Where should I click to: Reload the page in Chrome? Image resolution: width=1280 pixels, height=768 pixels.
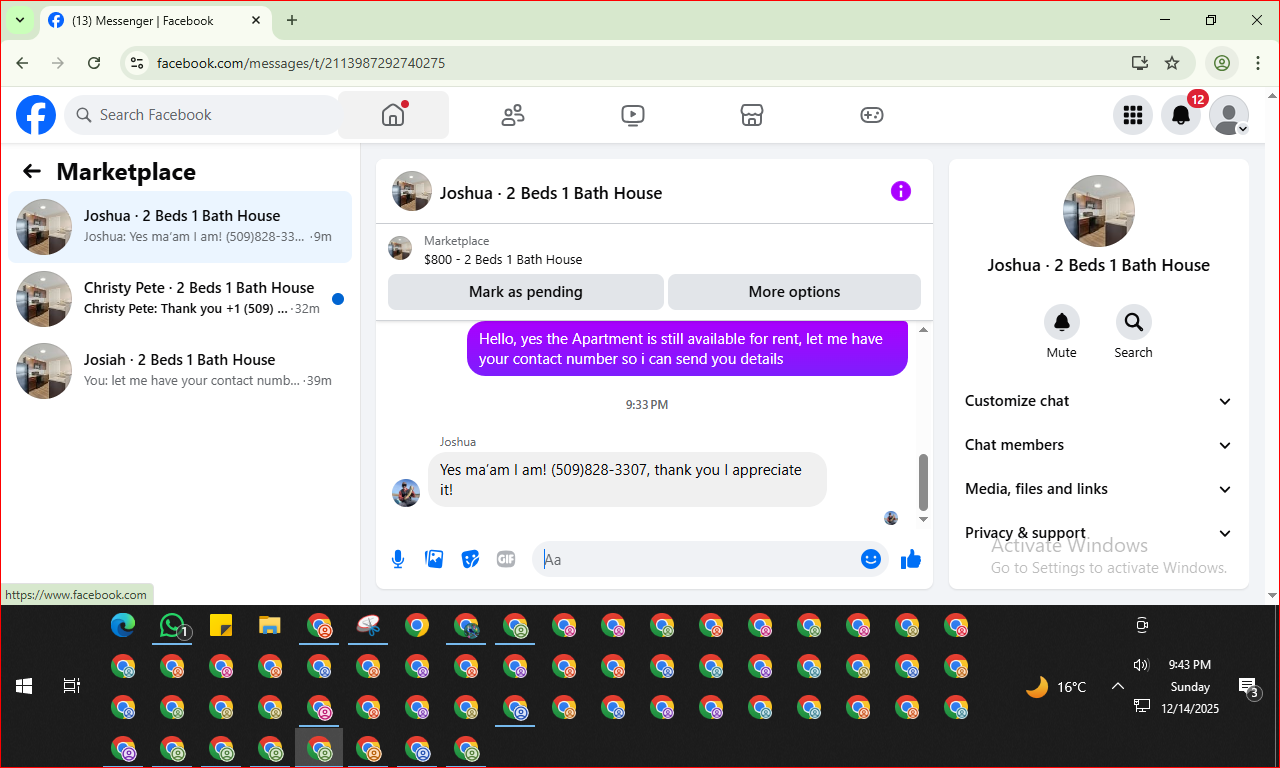point(94,63)
